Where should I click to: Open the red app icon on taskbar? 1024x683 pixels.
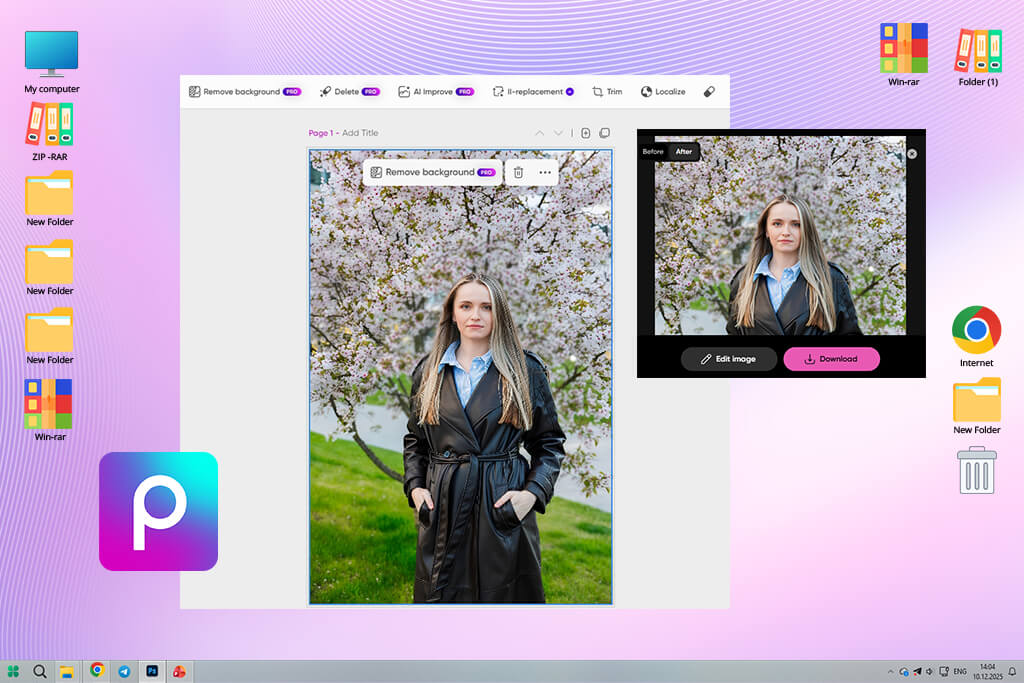(179, 671)
